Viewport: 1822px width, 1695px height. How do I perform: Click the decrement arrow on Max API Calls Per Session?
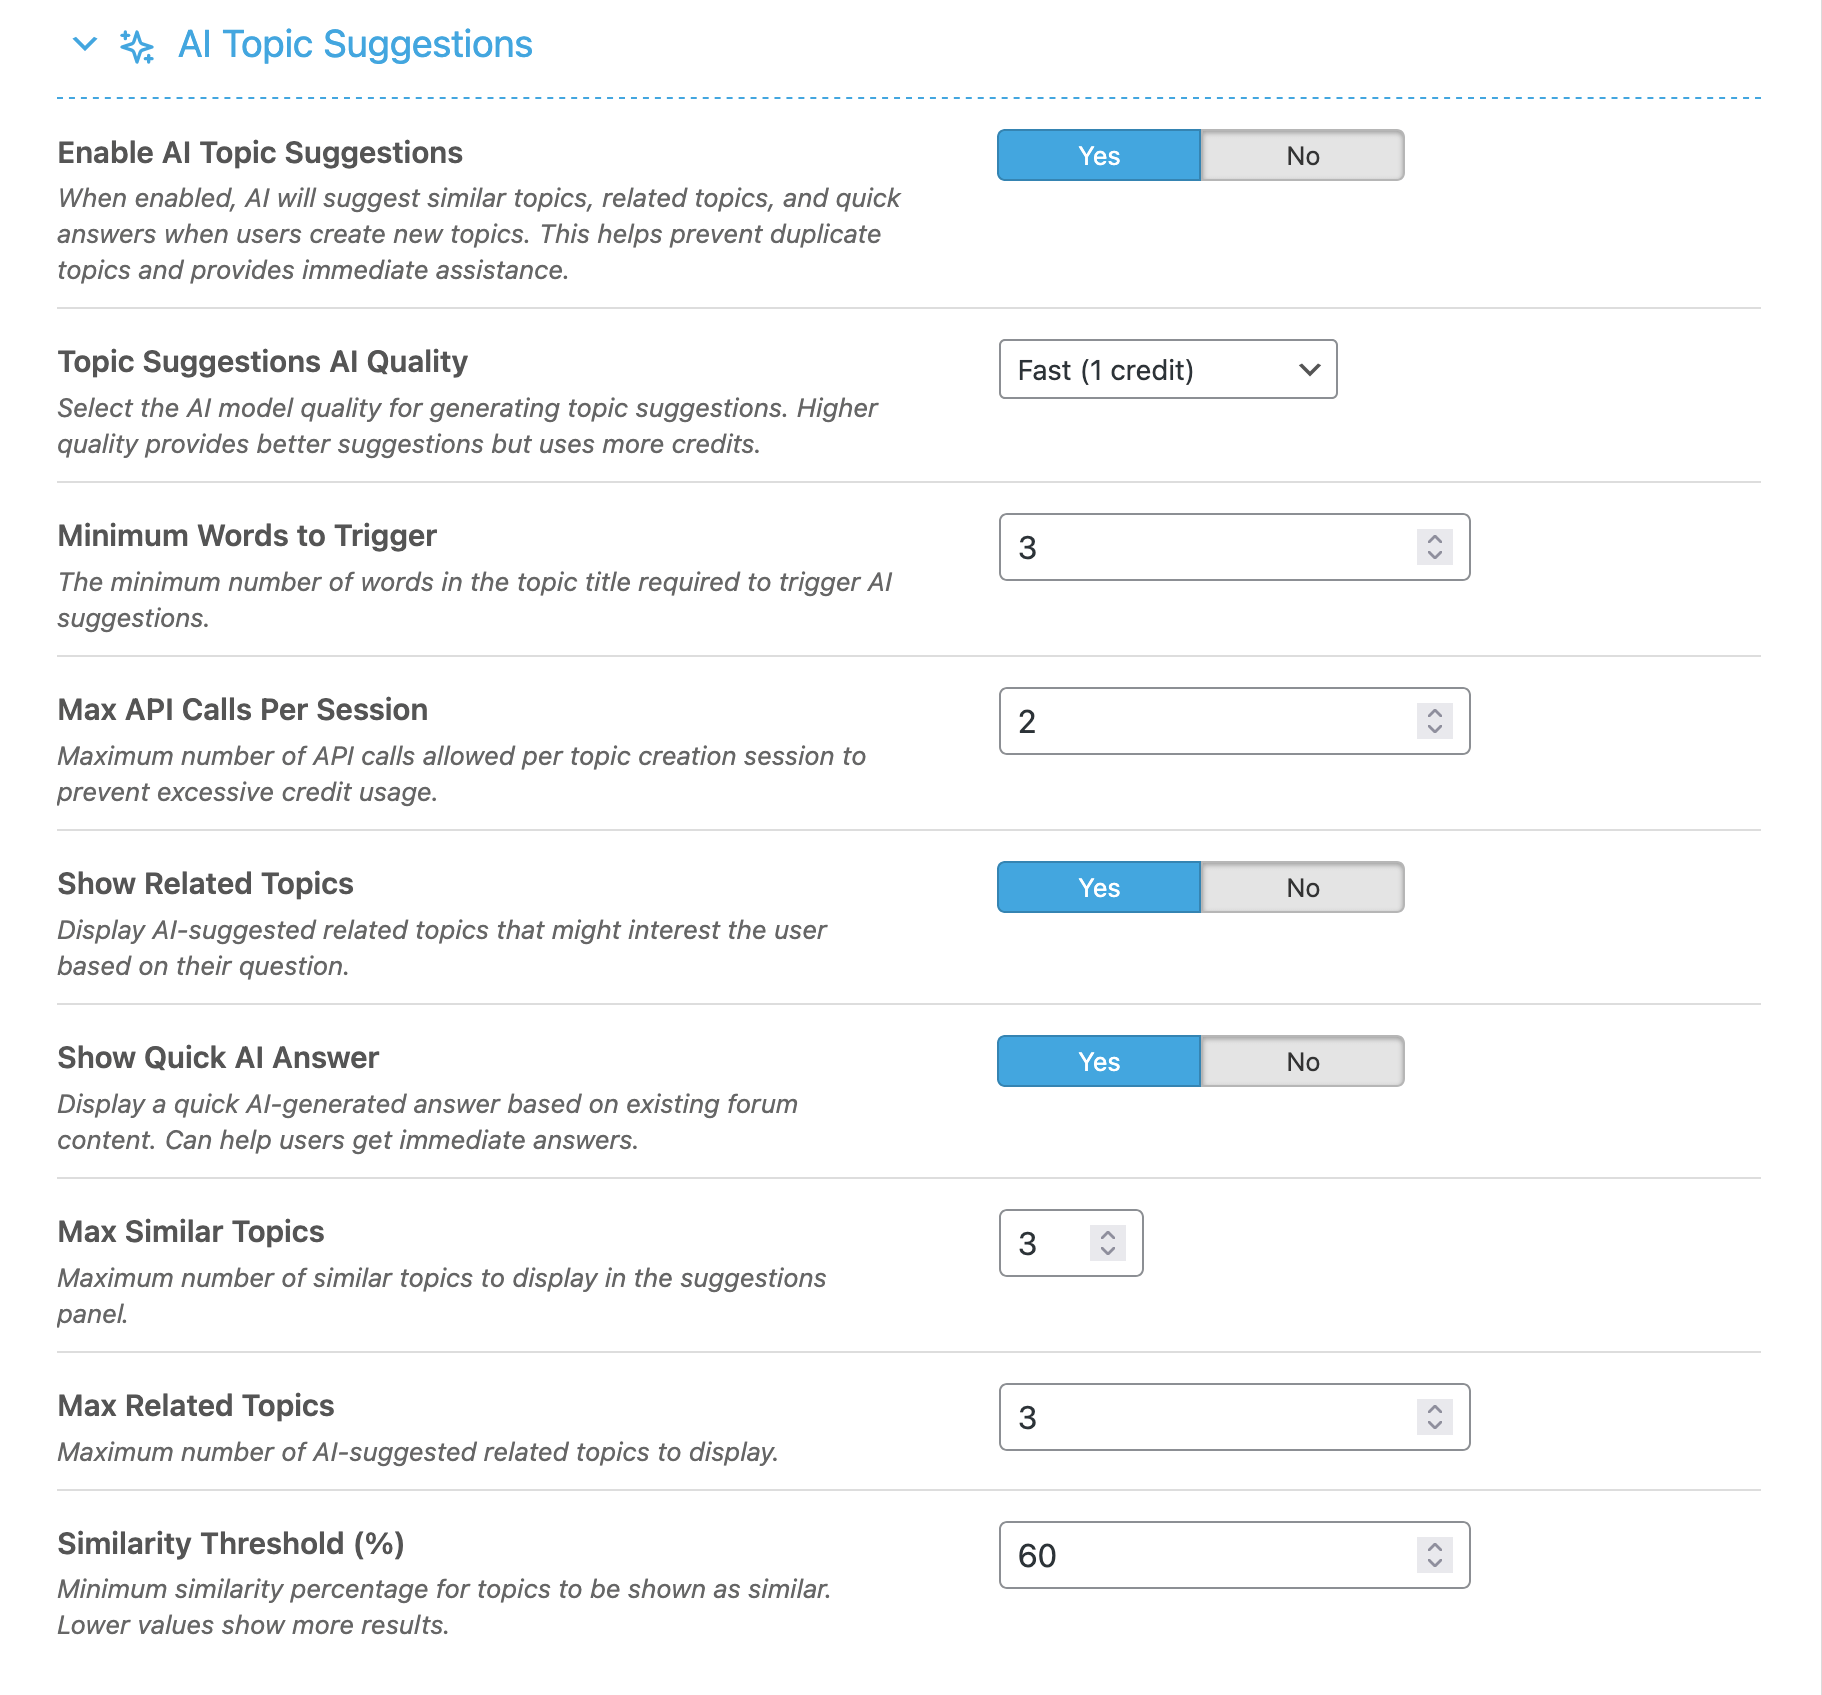click(1433, 729)
